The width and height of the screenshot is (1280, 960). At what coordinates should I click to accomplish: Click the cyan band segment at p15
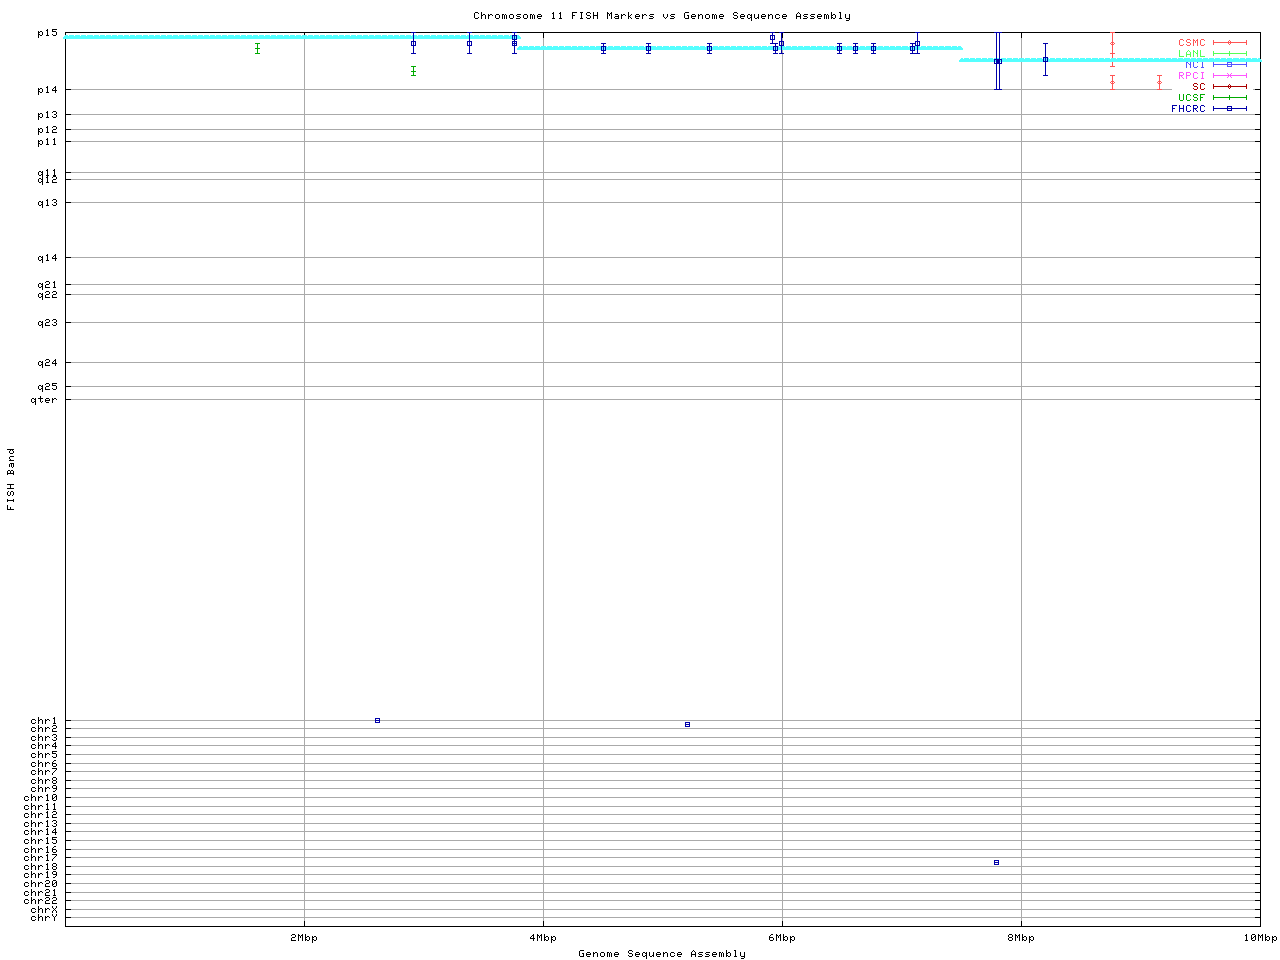(x=290, y=37)
